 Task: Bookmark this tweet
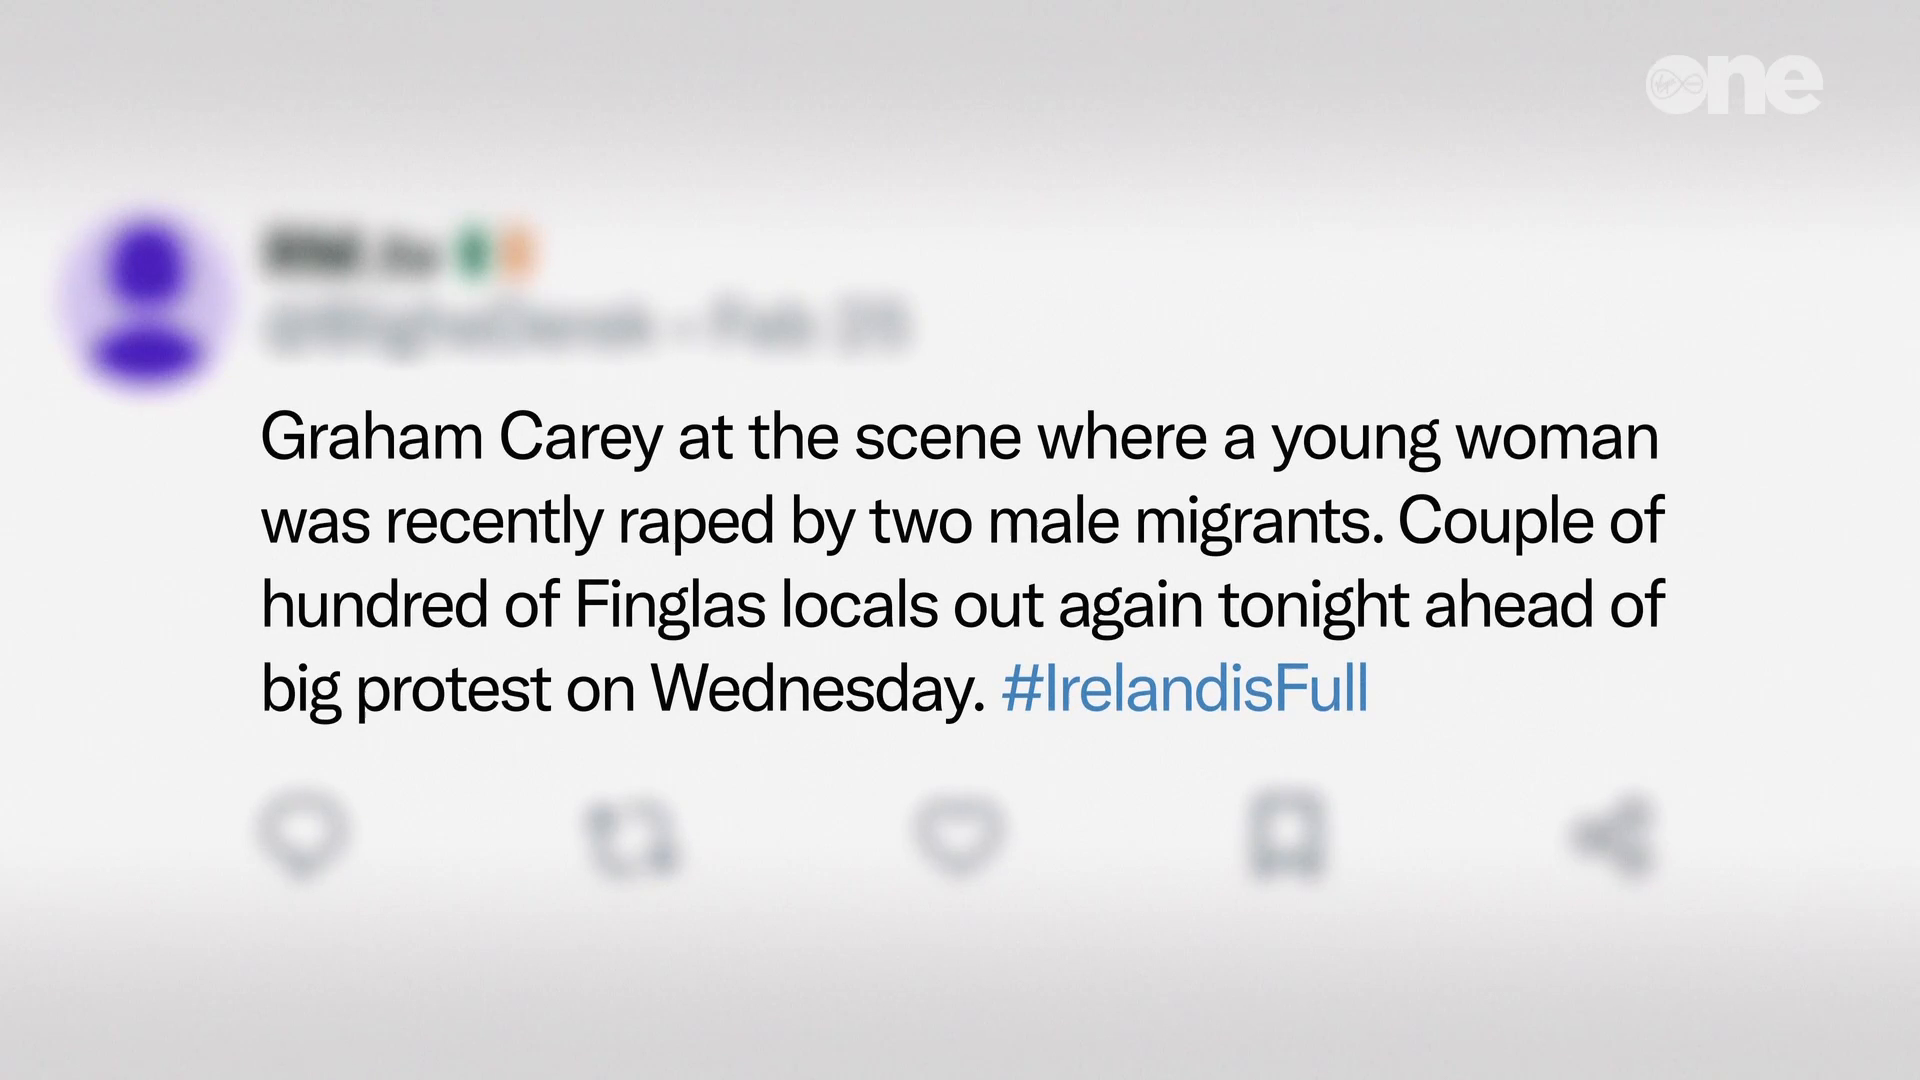[1286, 834]
